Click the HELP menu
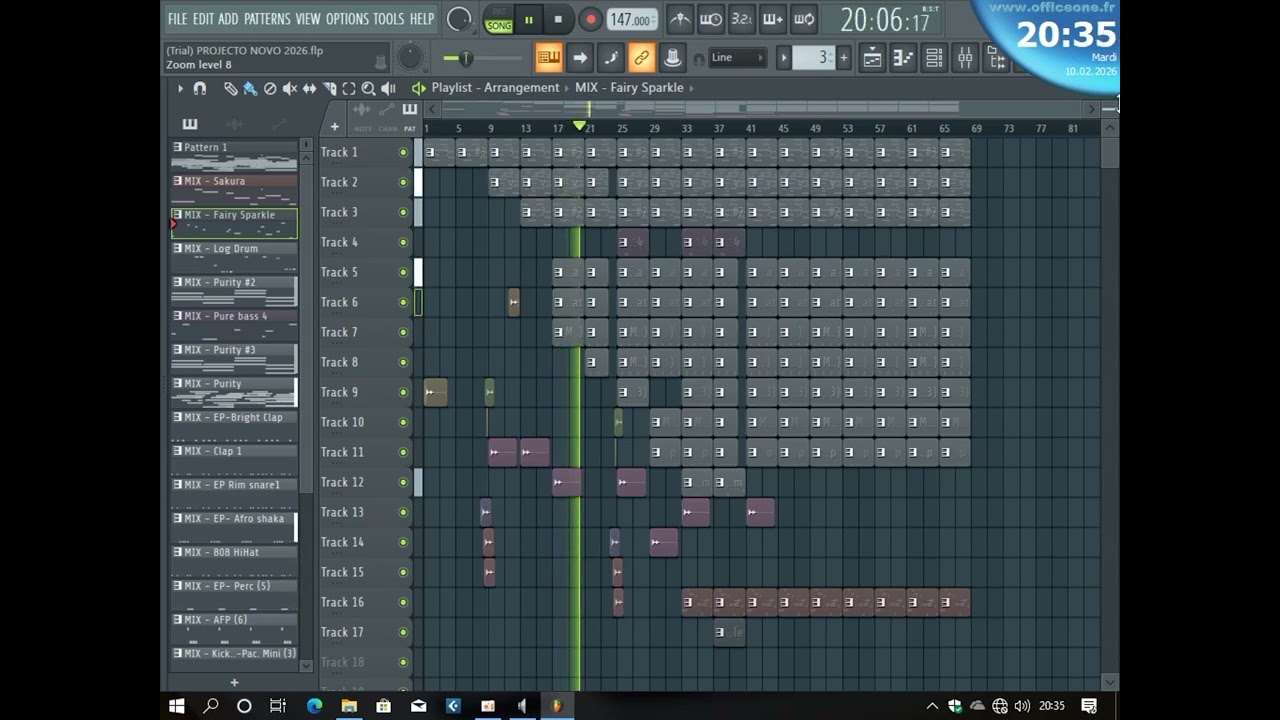Image resolution: width=1280 pixels, height=720 pixels. tap(422, 19)
